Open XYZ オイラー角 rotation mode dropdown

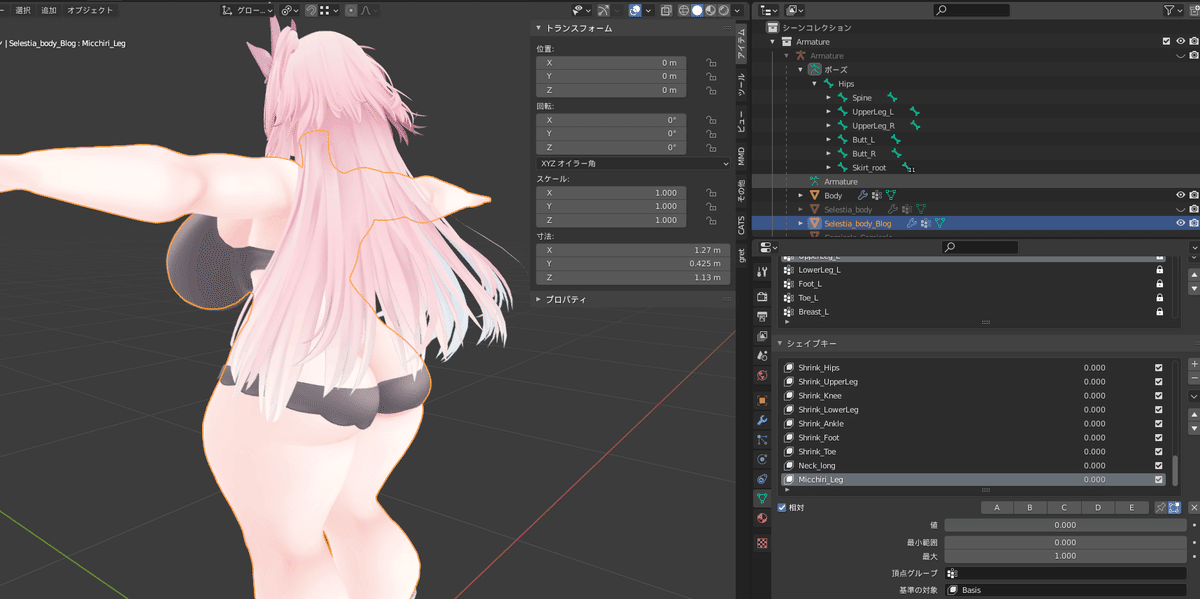(633, 163)
